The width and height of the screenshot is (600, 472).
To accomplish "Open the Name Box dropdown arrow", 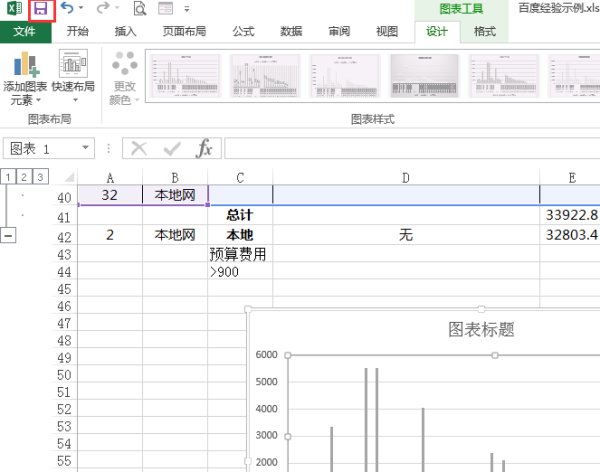I will 86,148.
